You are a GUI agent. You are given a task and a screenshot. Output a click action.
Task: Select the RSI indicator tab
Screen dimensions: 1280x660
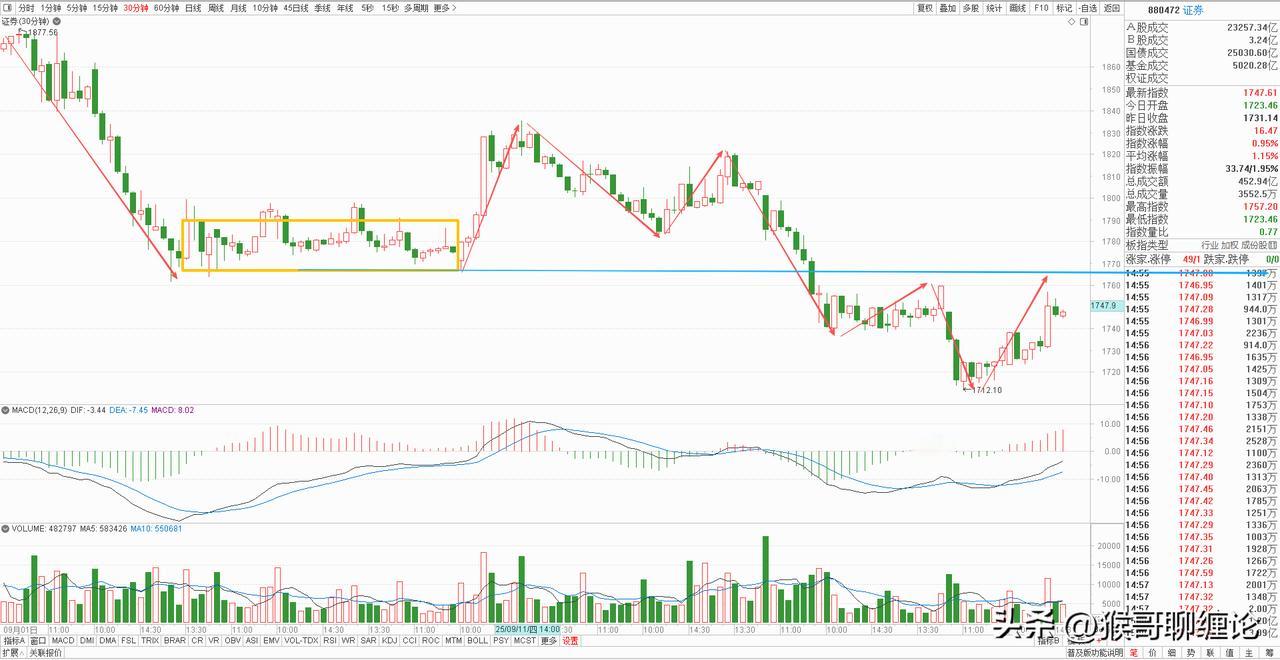[330, 640]
